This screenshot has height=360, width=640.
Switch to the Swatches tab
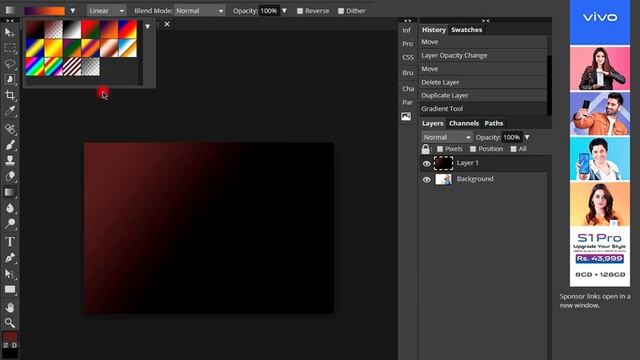pyautogui.click(x=467, y=30)
